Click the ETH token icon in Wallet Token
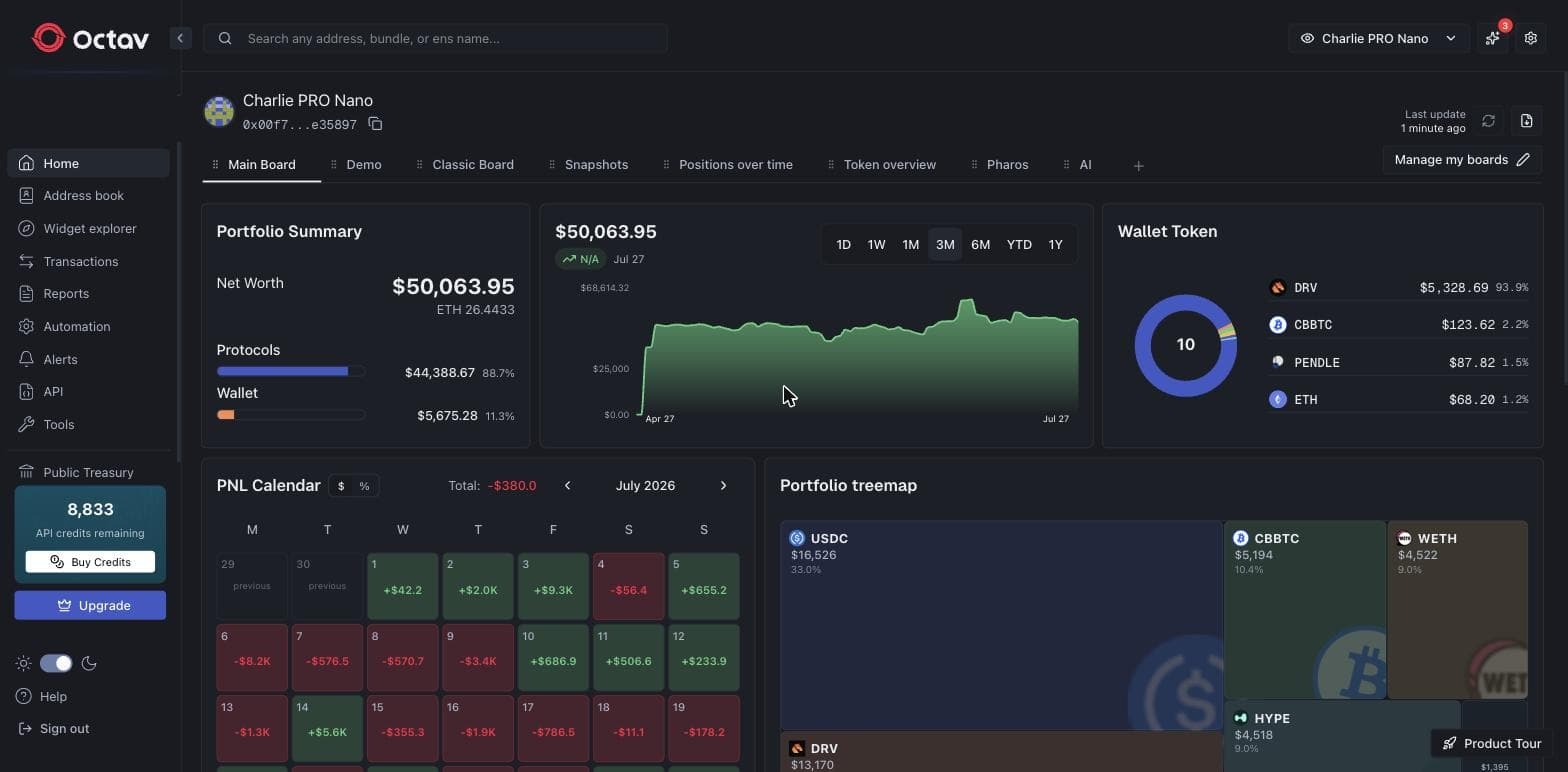This screenshot has height=772, width=1568. 1277,399
